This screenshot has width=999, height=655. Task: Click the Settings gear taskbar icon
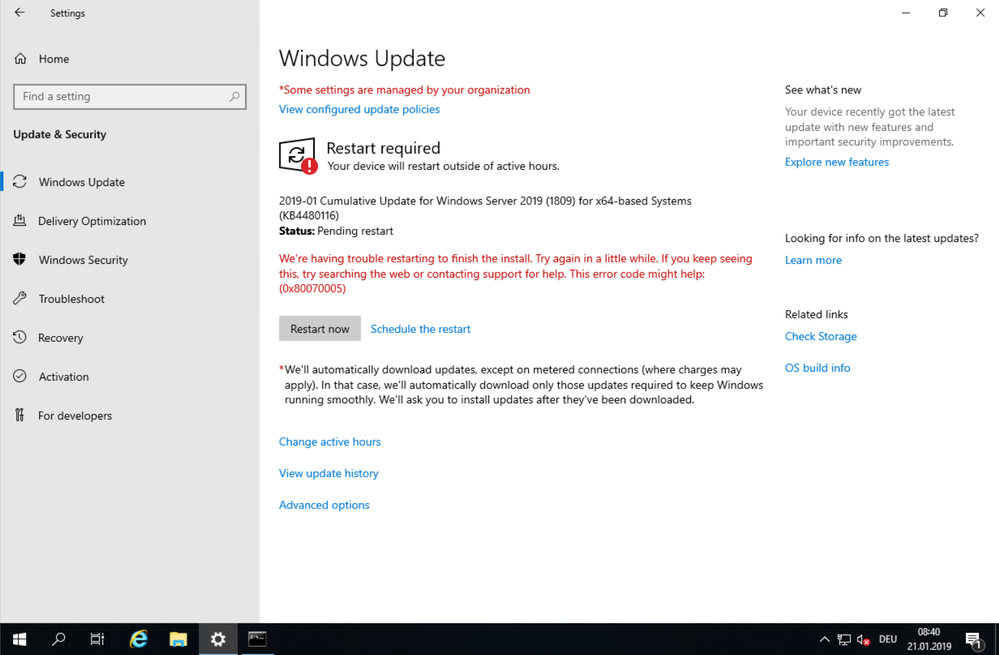coord(218,639)
